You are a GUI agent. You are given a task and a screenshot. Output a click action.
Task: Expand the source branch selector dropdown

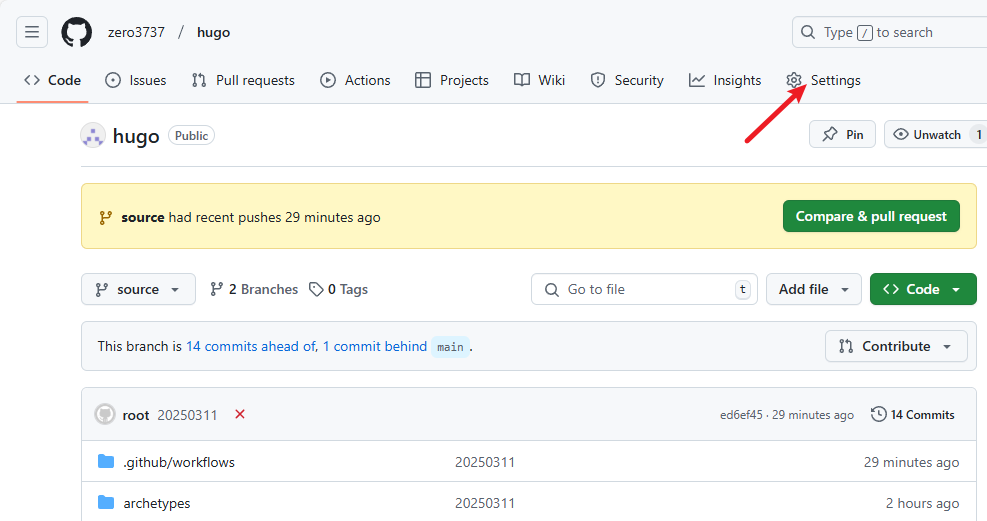[x=138, y=289]
